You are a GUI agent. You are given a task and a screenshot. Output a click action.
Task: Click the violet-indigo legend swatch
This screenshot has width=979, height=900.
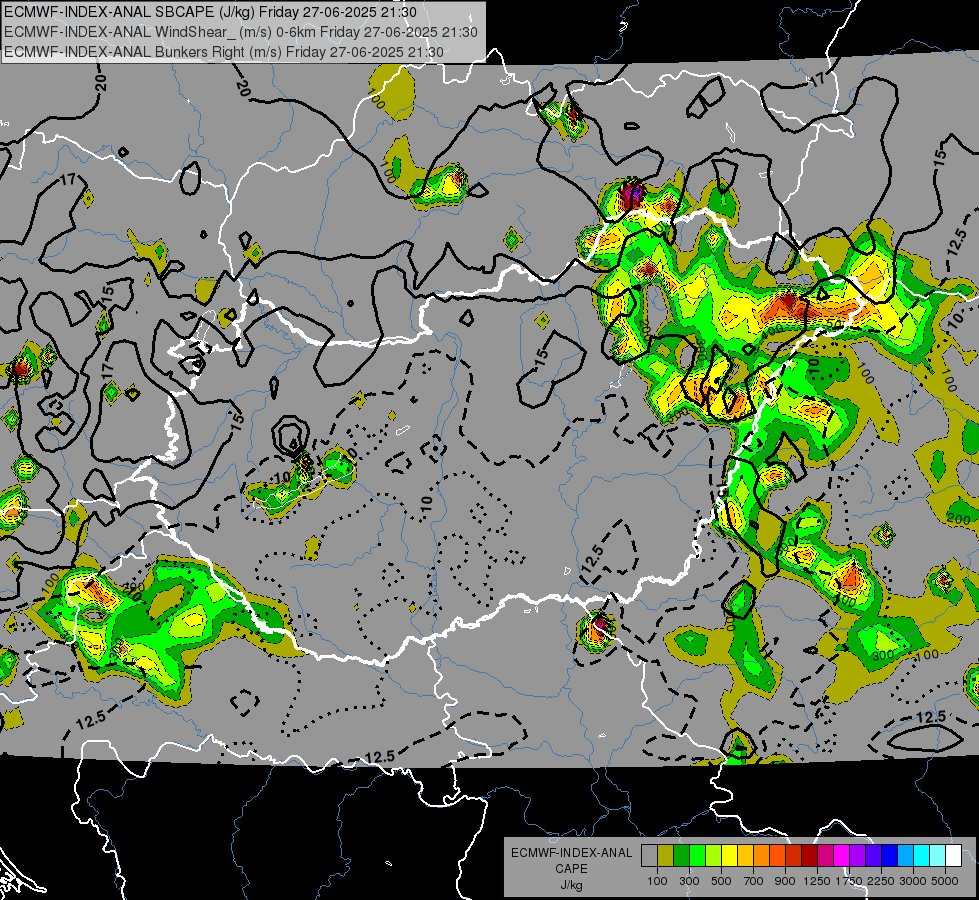point(873,856)
